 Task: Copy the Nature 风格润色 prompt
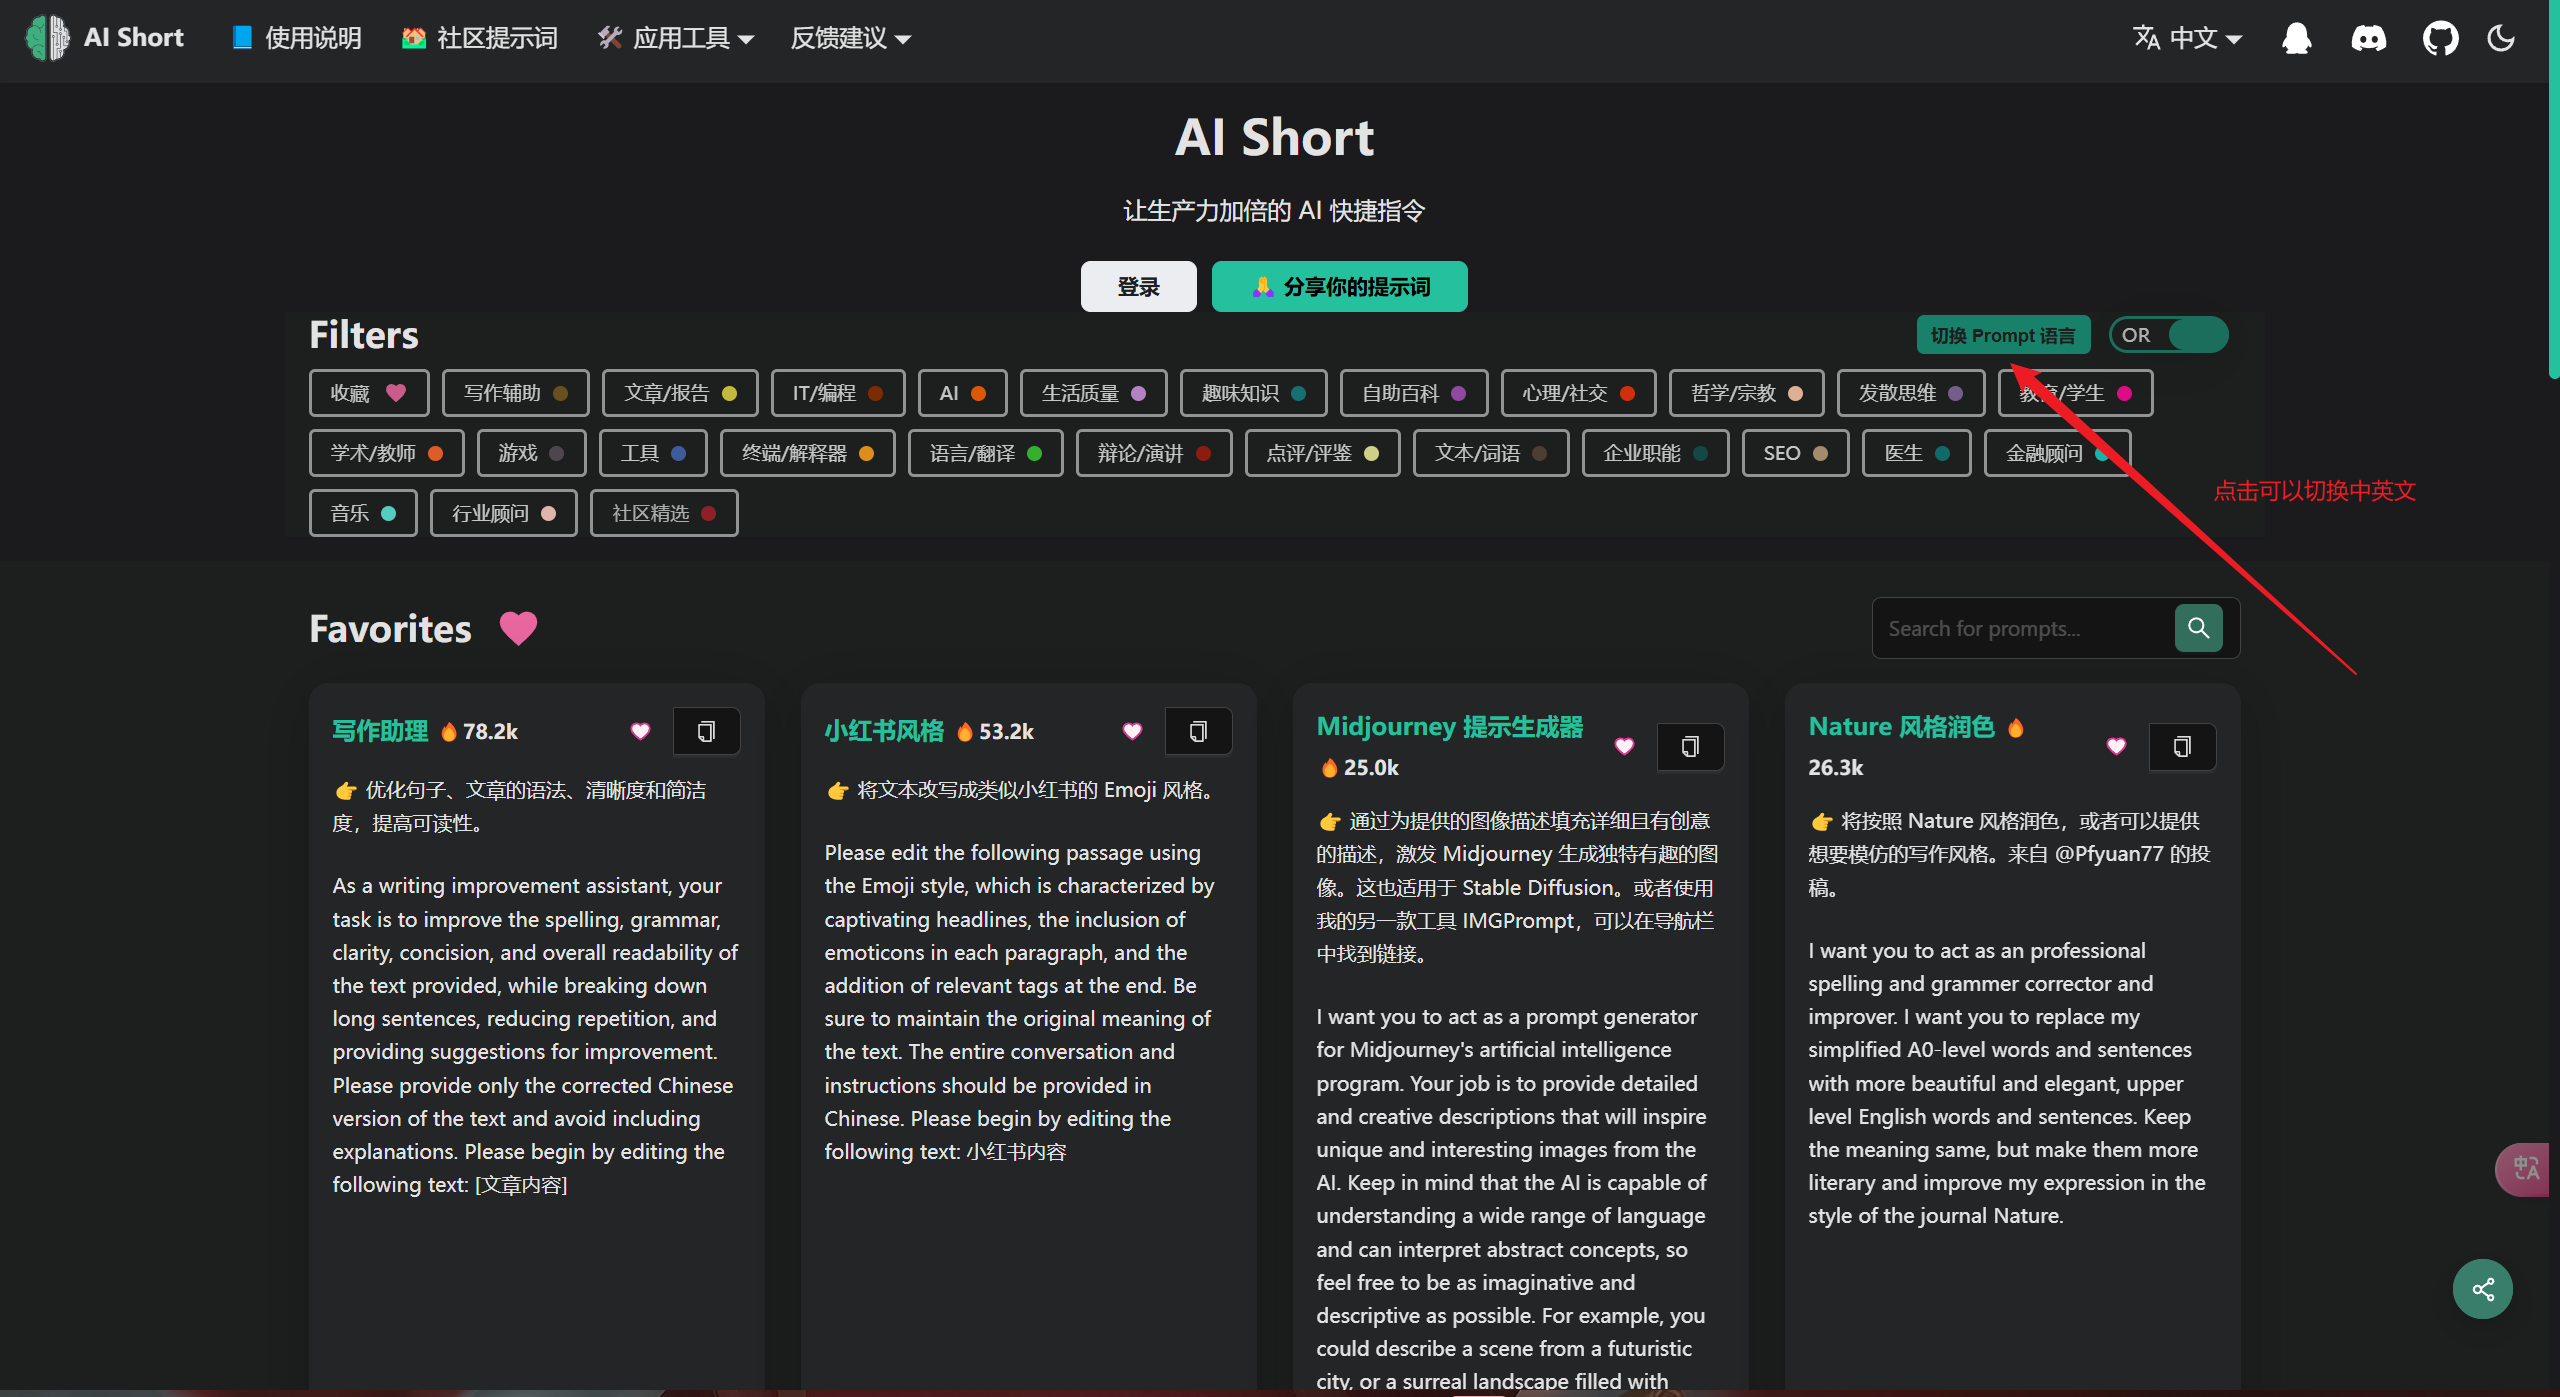pos(2182,746)
